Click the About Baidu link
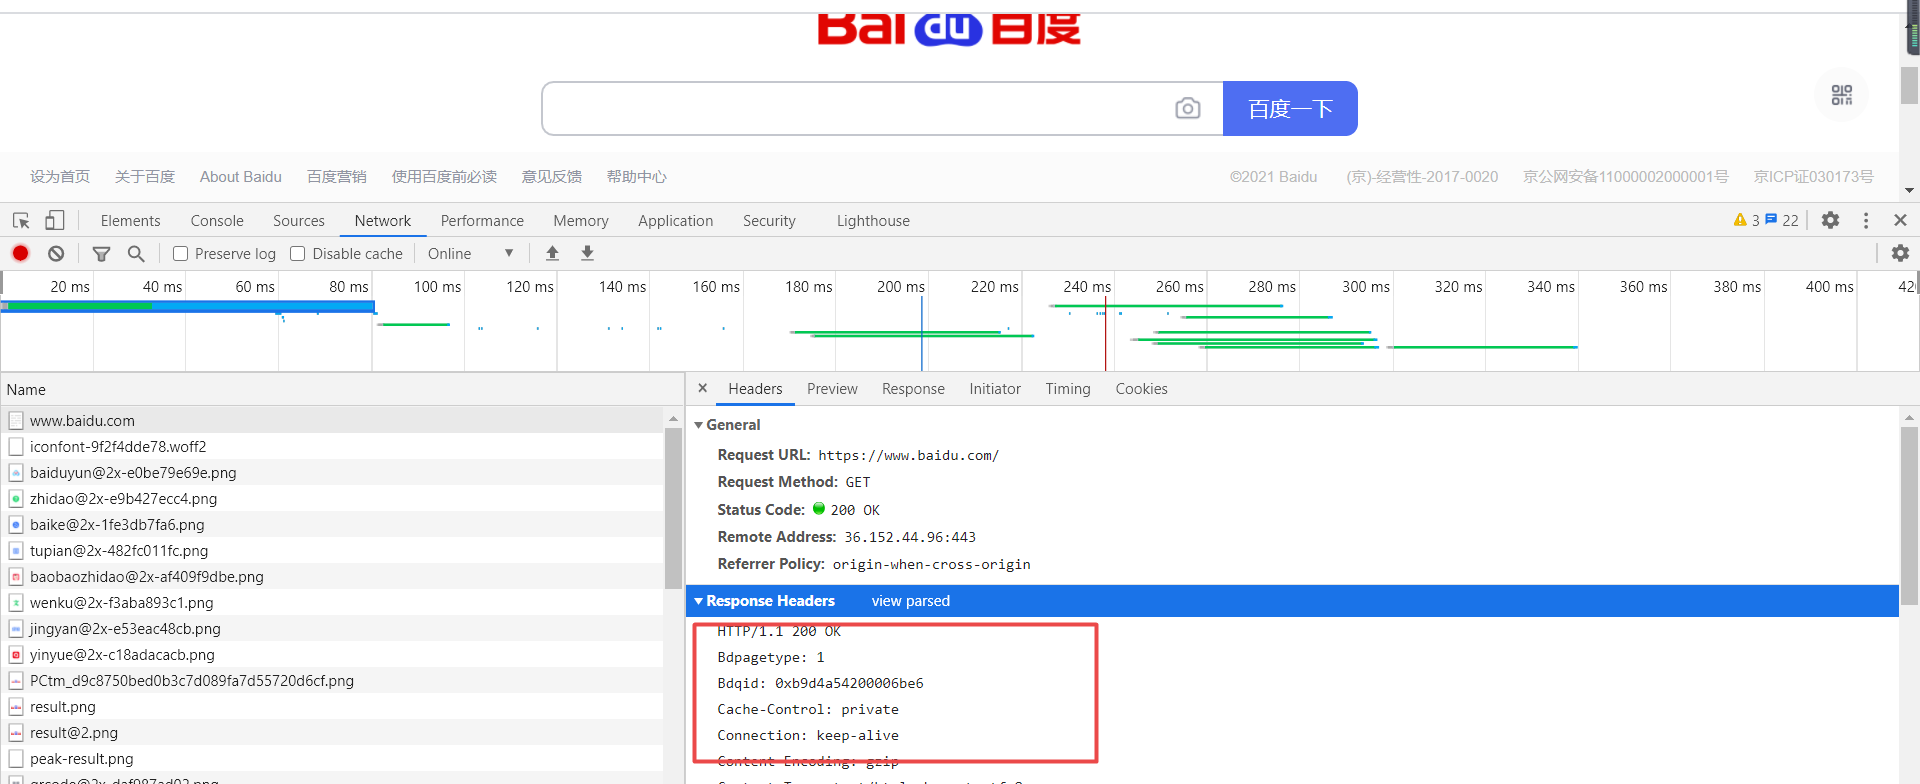Screen dimensions: 1920x784 pos(241,177)
